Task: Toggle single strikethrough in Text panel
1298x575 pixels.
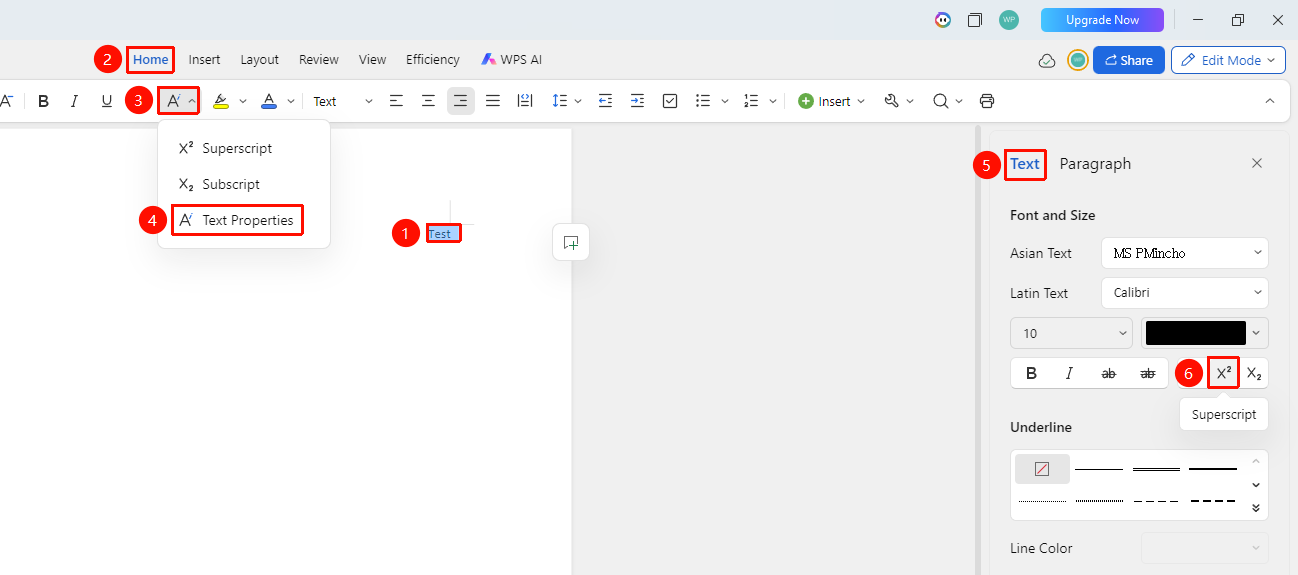Action: [1108, 373]
